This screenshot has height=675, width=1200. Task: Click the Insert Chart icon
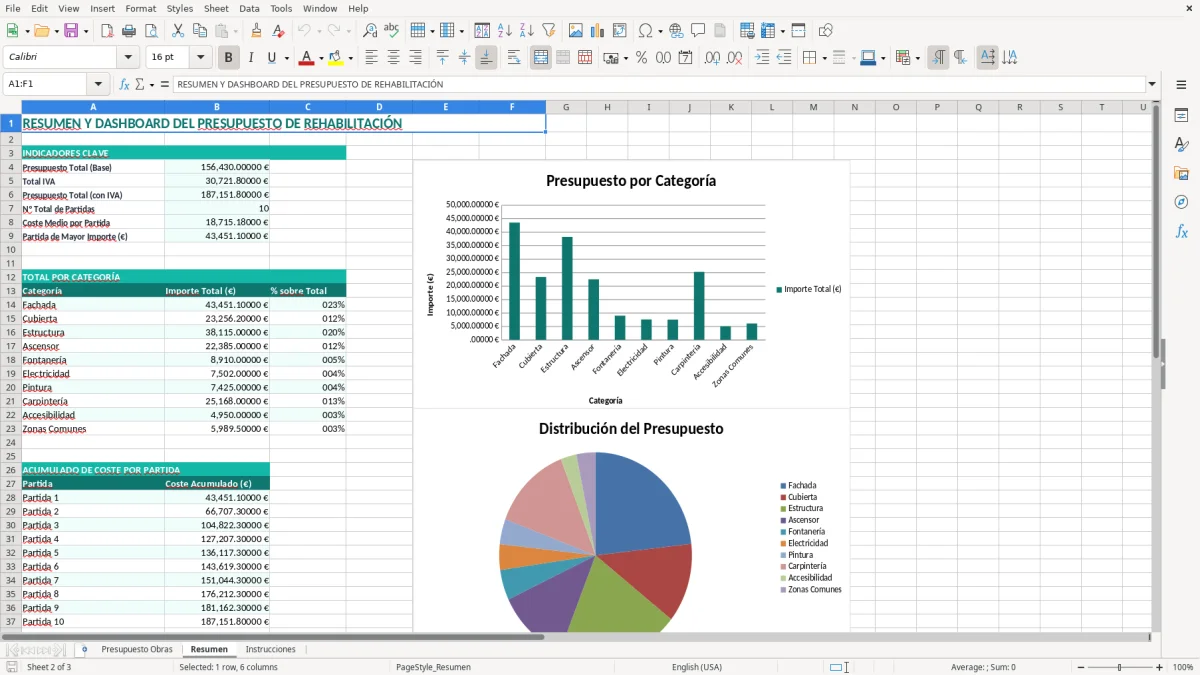pos(598,31)
